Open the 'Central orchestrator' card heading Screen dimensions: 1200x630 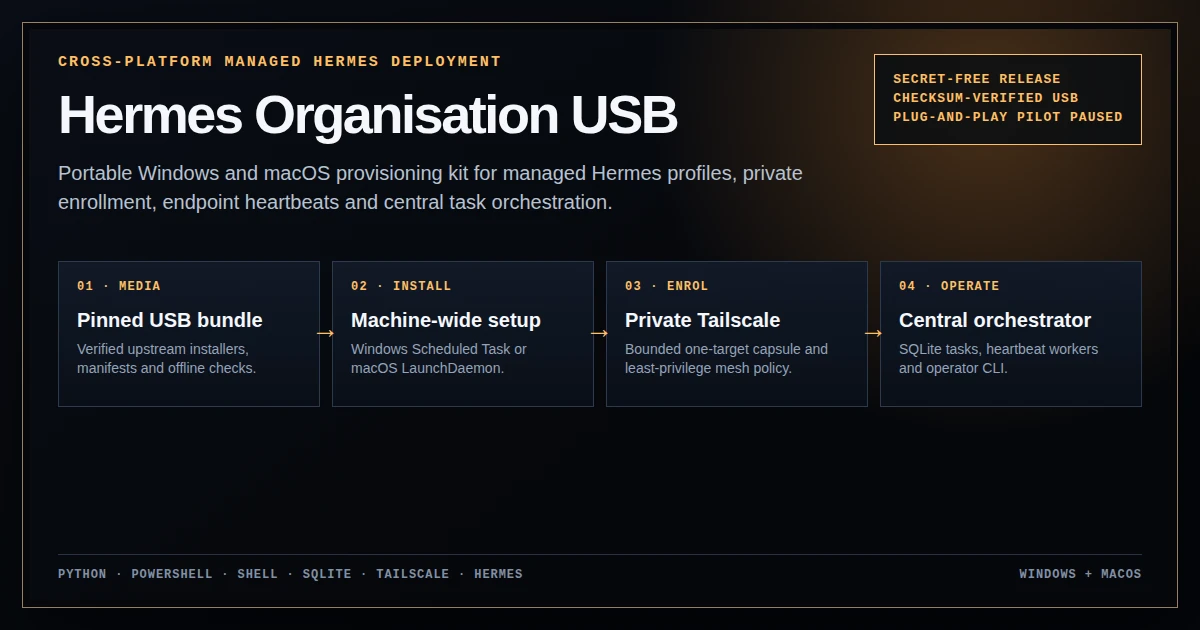tap(995, 320)
